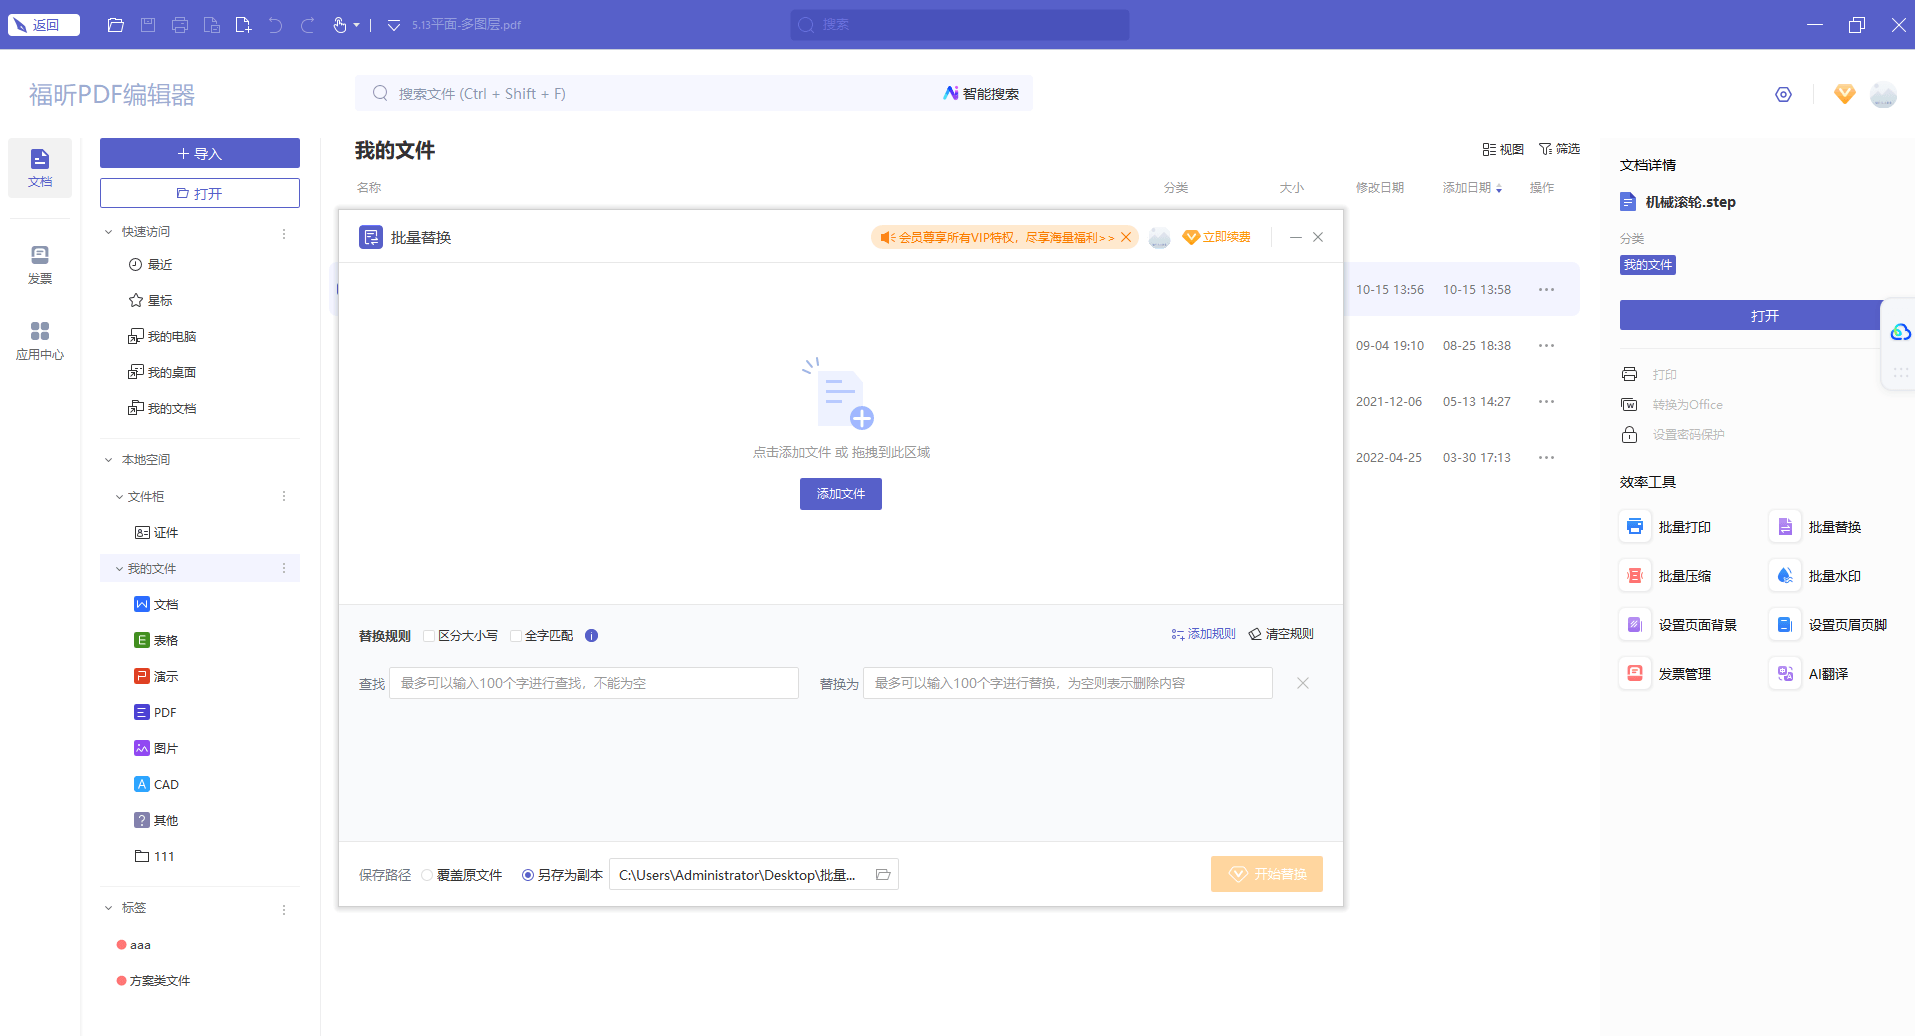Click the print icon in title bar
The width and height of the screenshot is (1915, 1036).
point(180,25)
